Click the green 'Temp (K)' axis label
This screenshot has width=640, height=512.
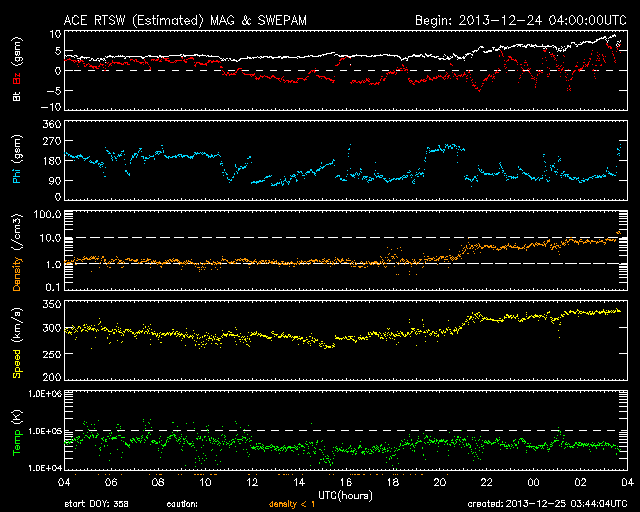(17, 433)
